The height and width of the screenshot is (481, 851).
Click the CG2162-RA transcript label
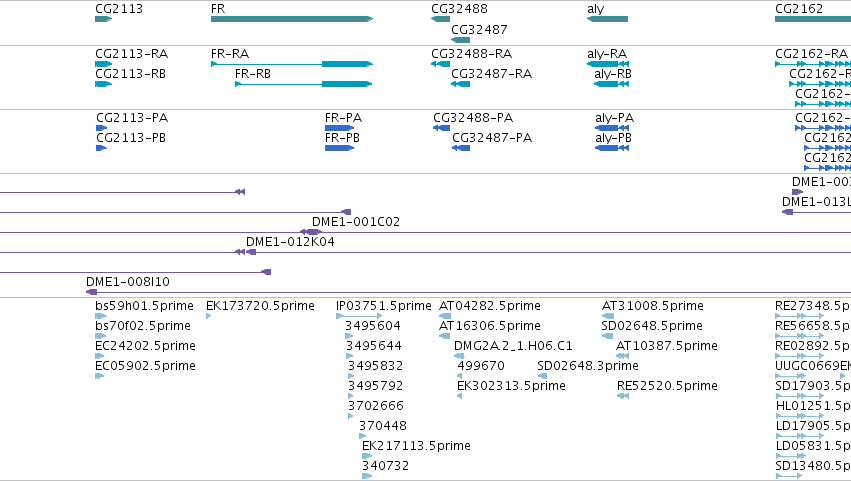(811, 54)
